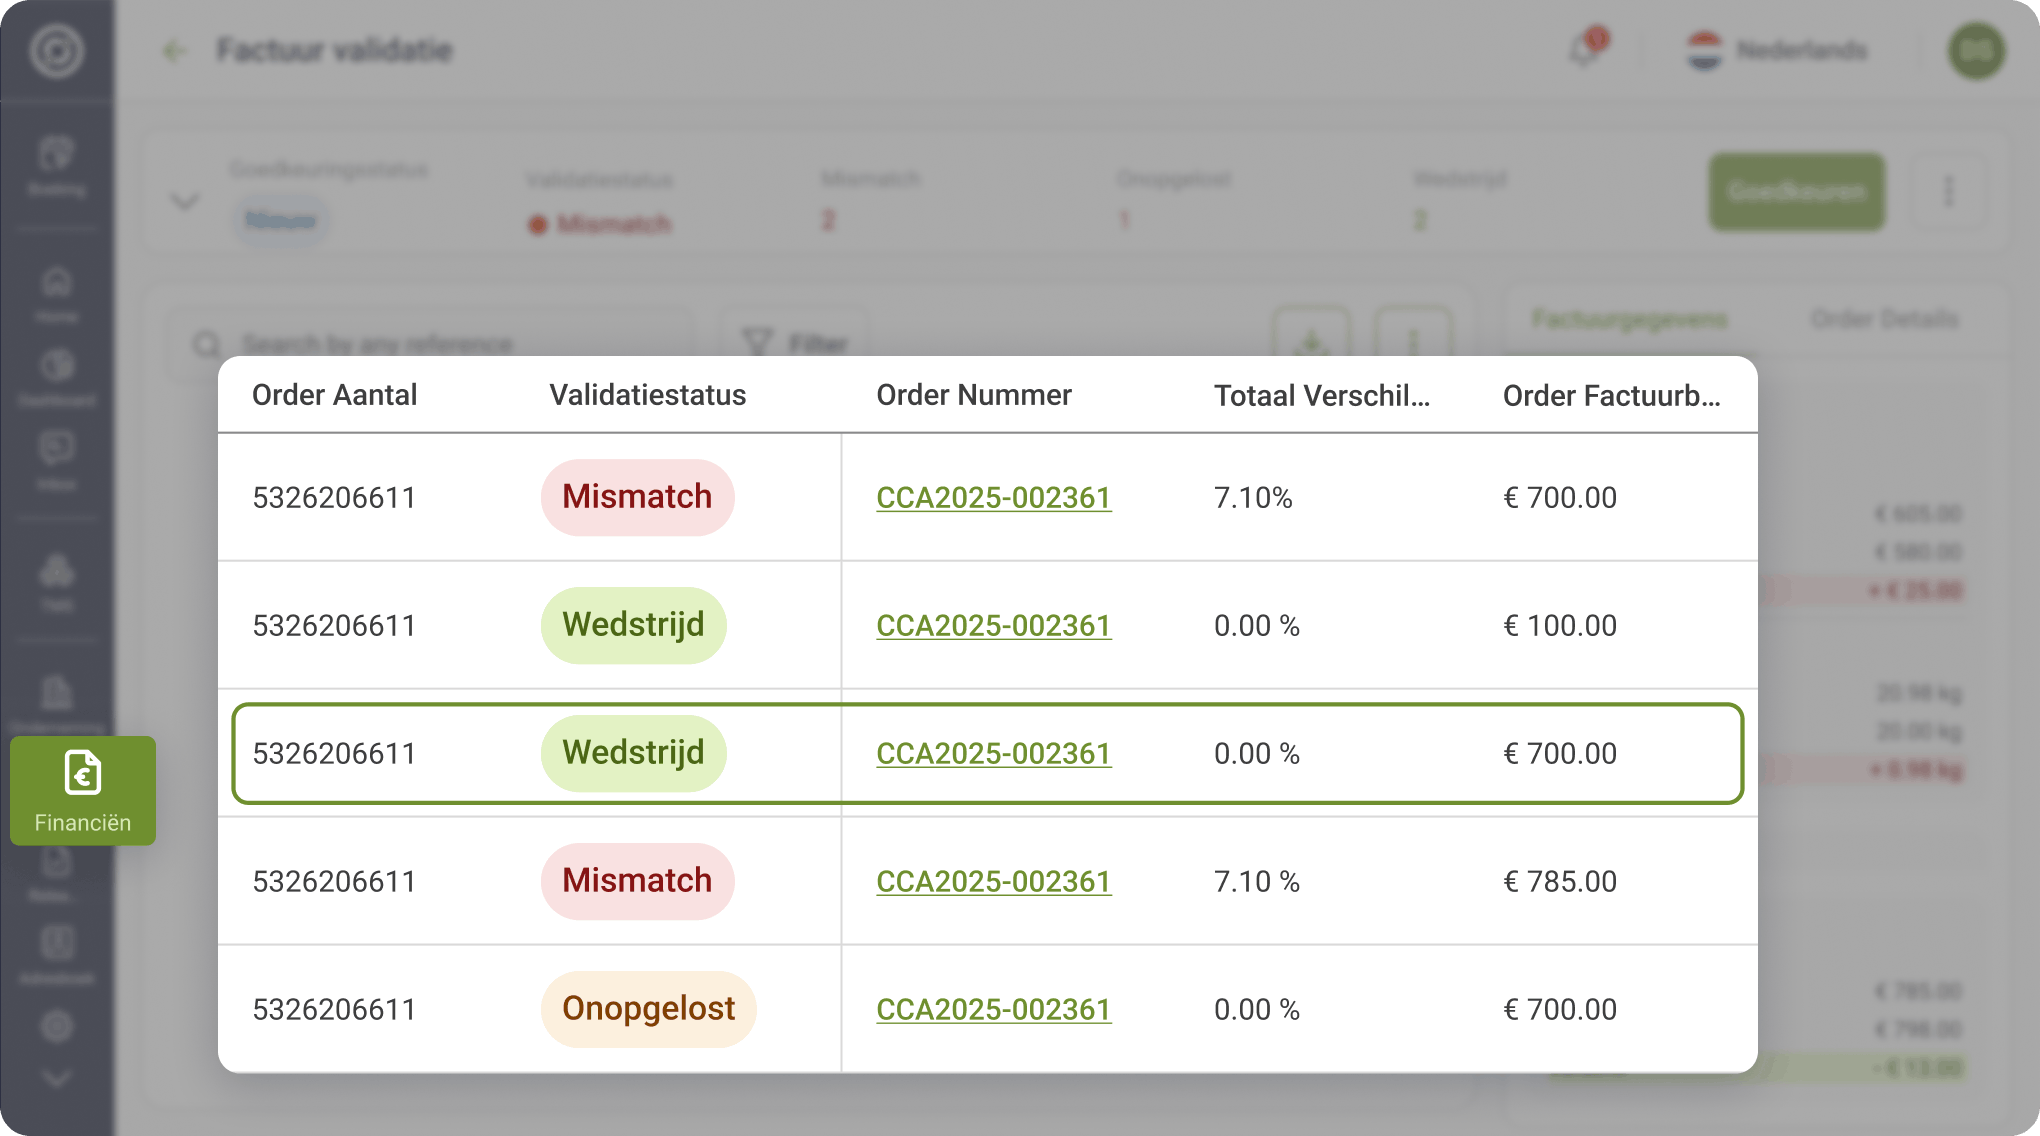Viewport: 2040px width, 1136px height.
Task: Select the Nederlands language selector
Action: [1776, 50]
